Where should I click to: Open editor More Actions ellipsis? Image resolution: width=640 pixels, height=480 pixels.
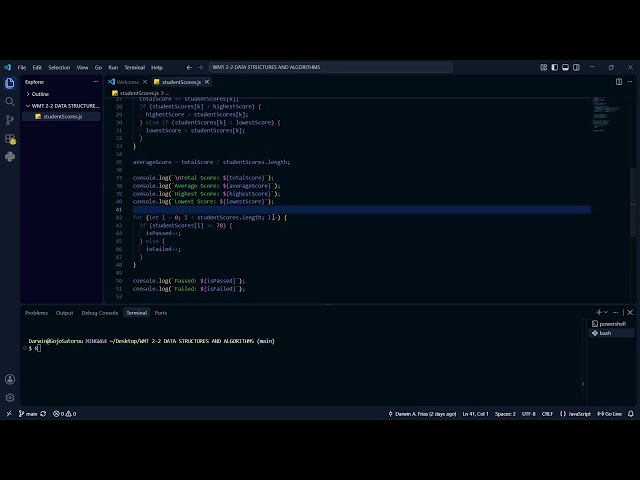coord(630,82)
